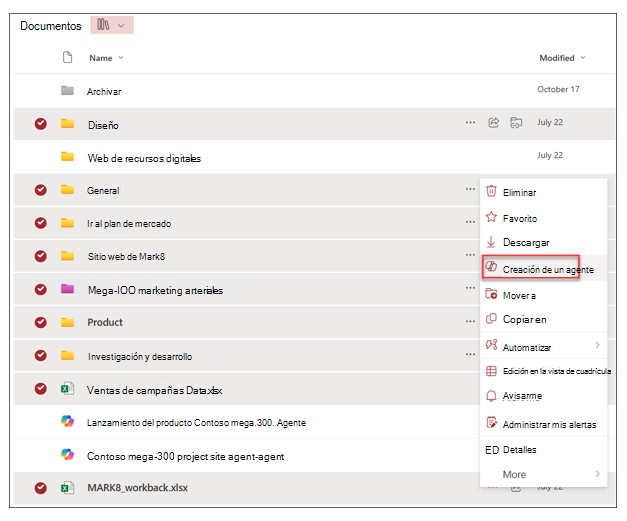This screenshot has height=521, width=627.
Task: Open Ventas de campañas Data.xlsx file
Action: pyautogui.click(x=154, y=390)
